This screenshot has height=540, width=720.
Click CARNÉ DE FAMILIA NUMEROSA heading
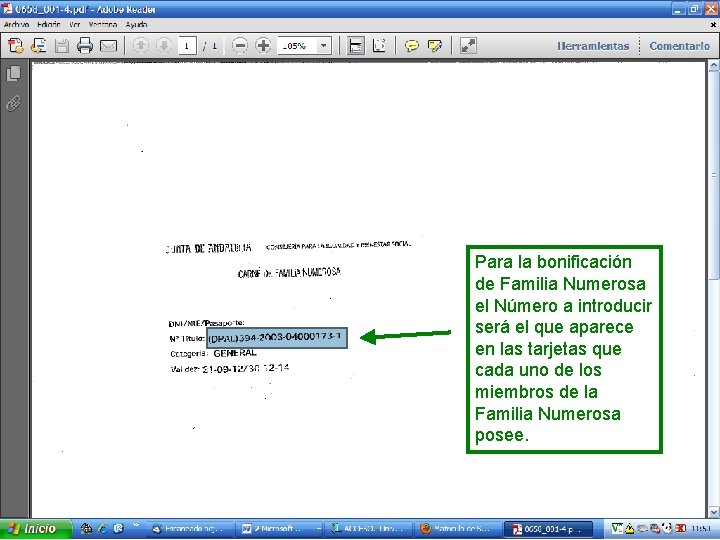[289, 273]
